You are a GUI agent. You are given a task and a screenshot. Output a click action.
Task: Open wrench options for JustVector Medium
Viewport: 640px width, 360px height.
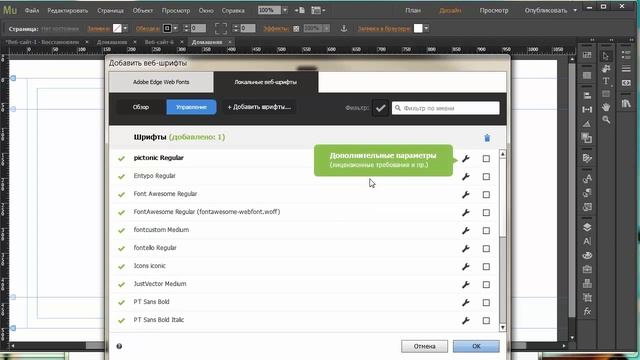point(466,284)
